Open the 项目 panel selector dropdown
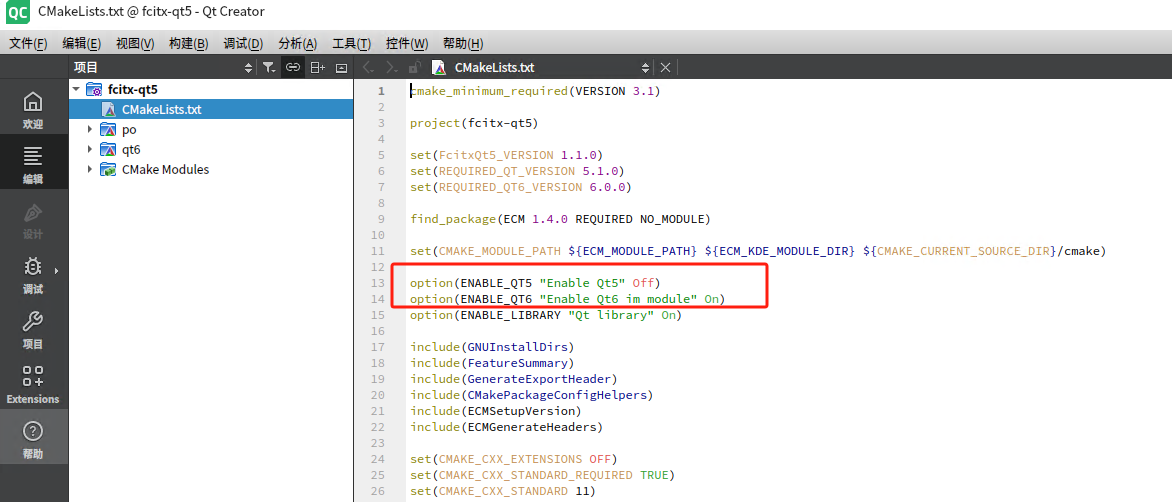This screenshot has width=1172, height=502. (249, 68)
